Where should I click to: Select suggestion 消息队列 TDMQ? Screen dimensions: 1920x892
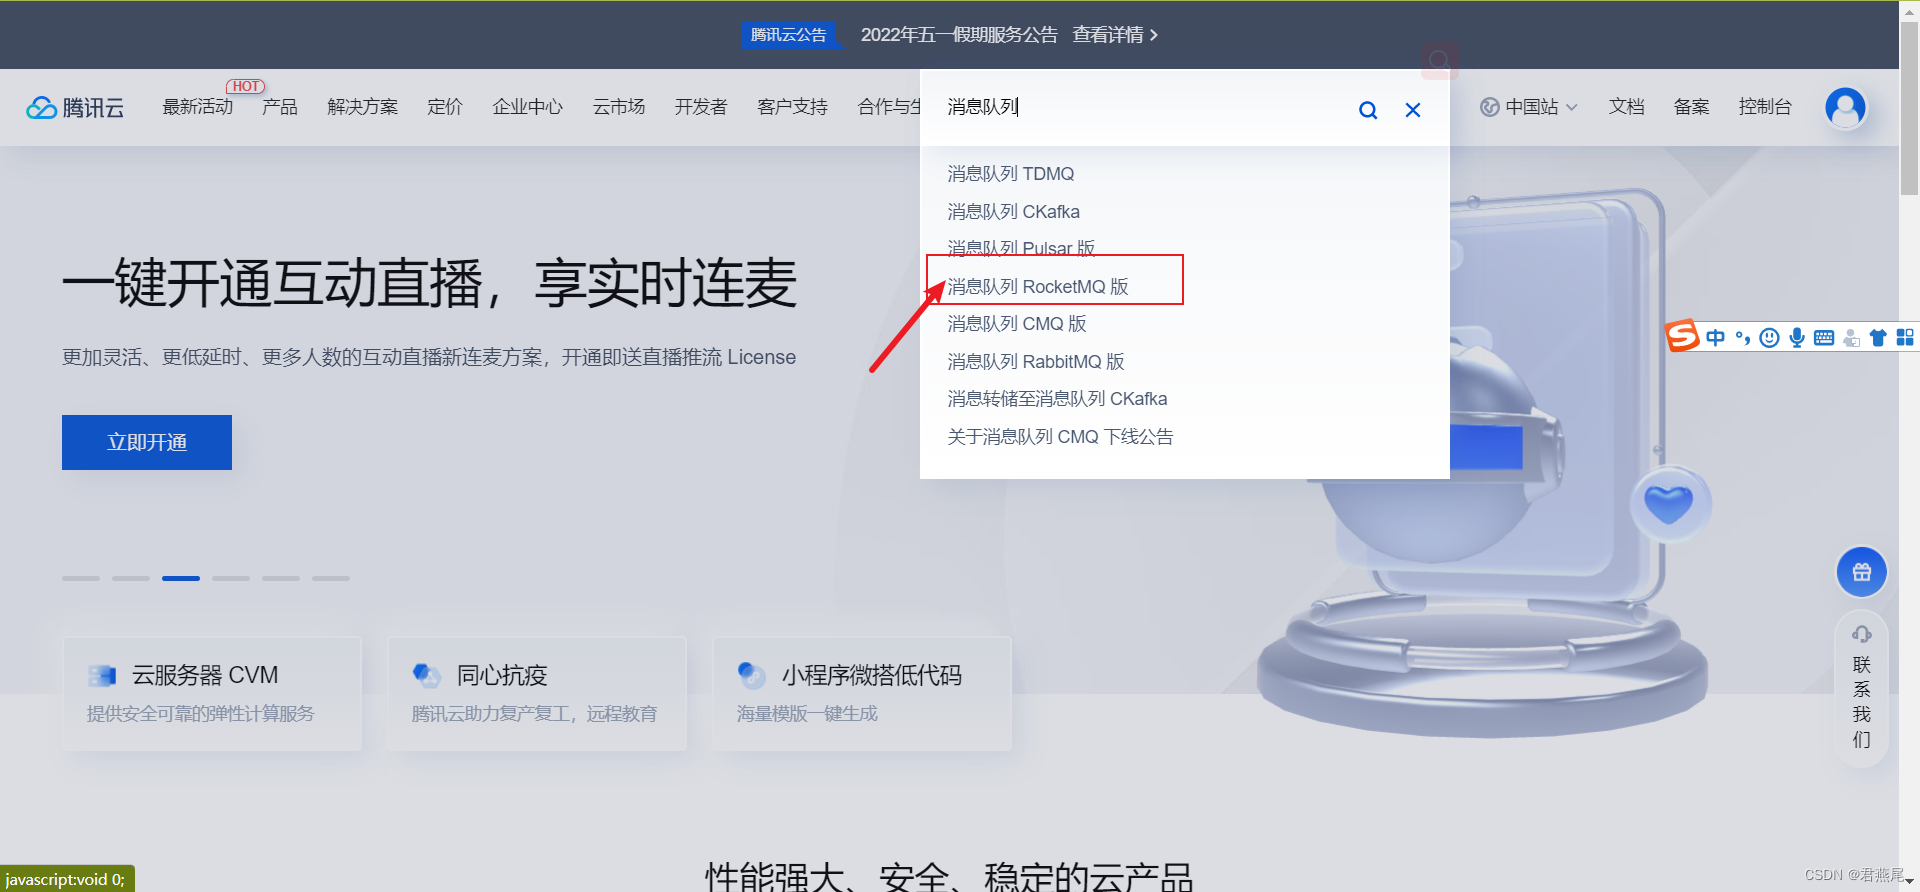pyautogui.click(x=1011, y=174)
